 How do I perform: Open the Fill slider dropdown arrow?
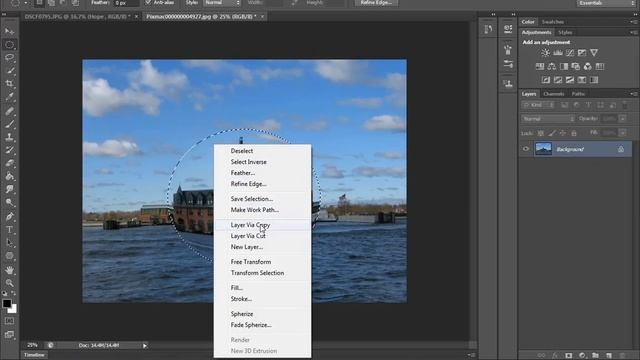point(622,133)
